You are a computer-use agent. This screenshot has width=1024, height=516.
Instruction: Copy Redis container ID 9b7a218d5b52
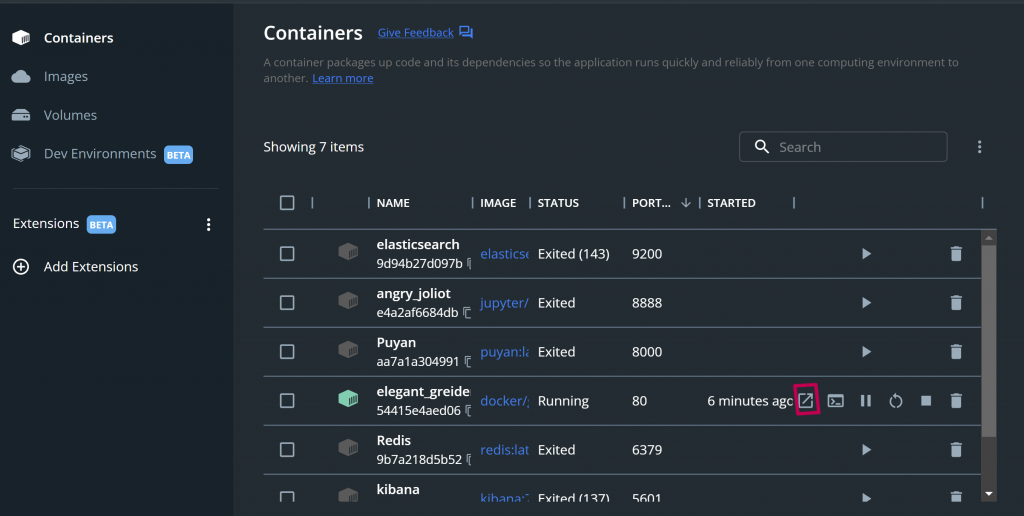(x=468, y=460)
